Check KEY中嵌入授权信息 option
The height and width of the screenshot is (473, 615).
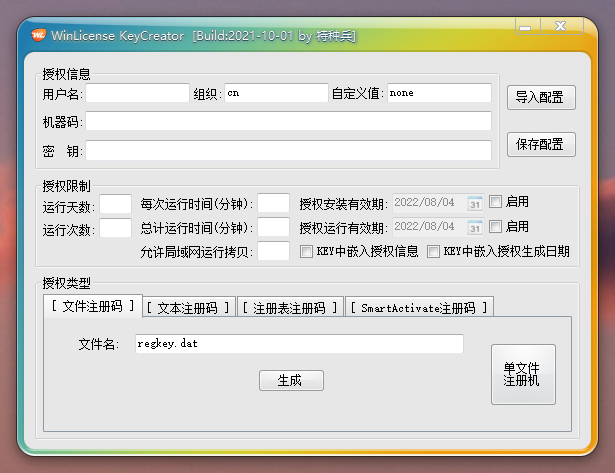306,251
